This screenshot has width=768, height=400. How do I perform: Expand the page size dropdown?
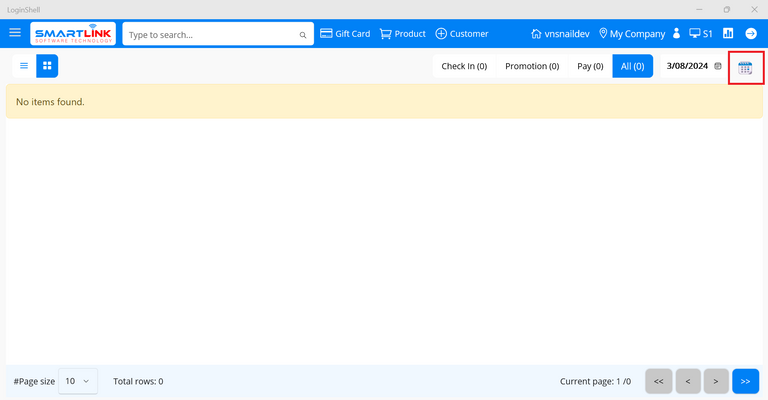click(78, 381)
